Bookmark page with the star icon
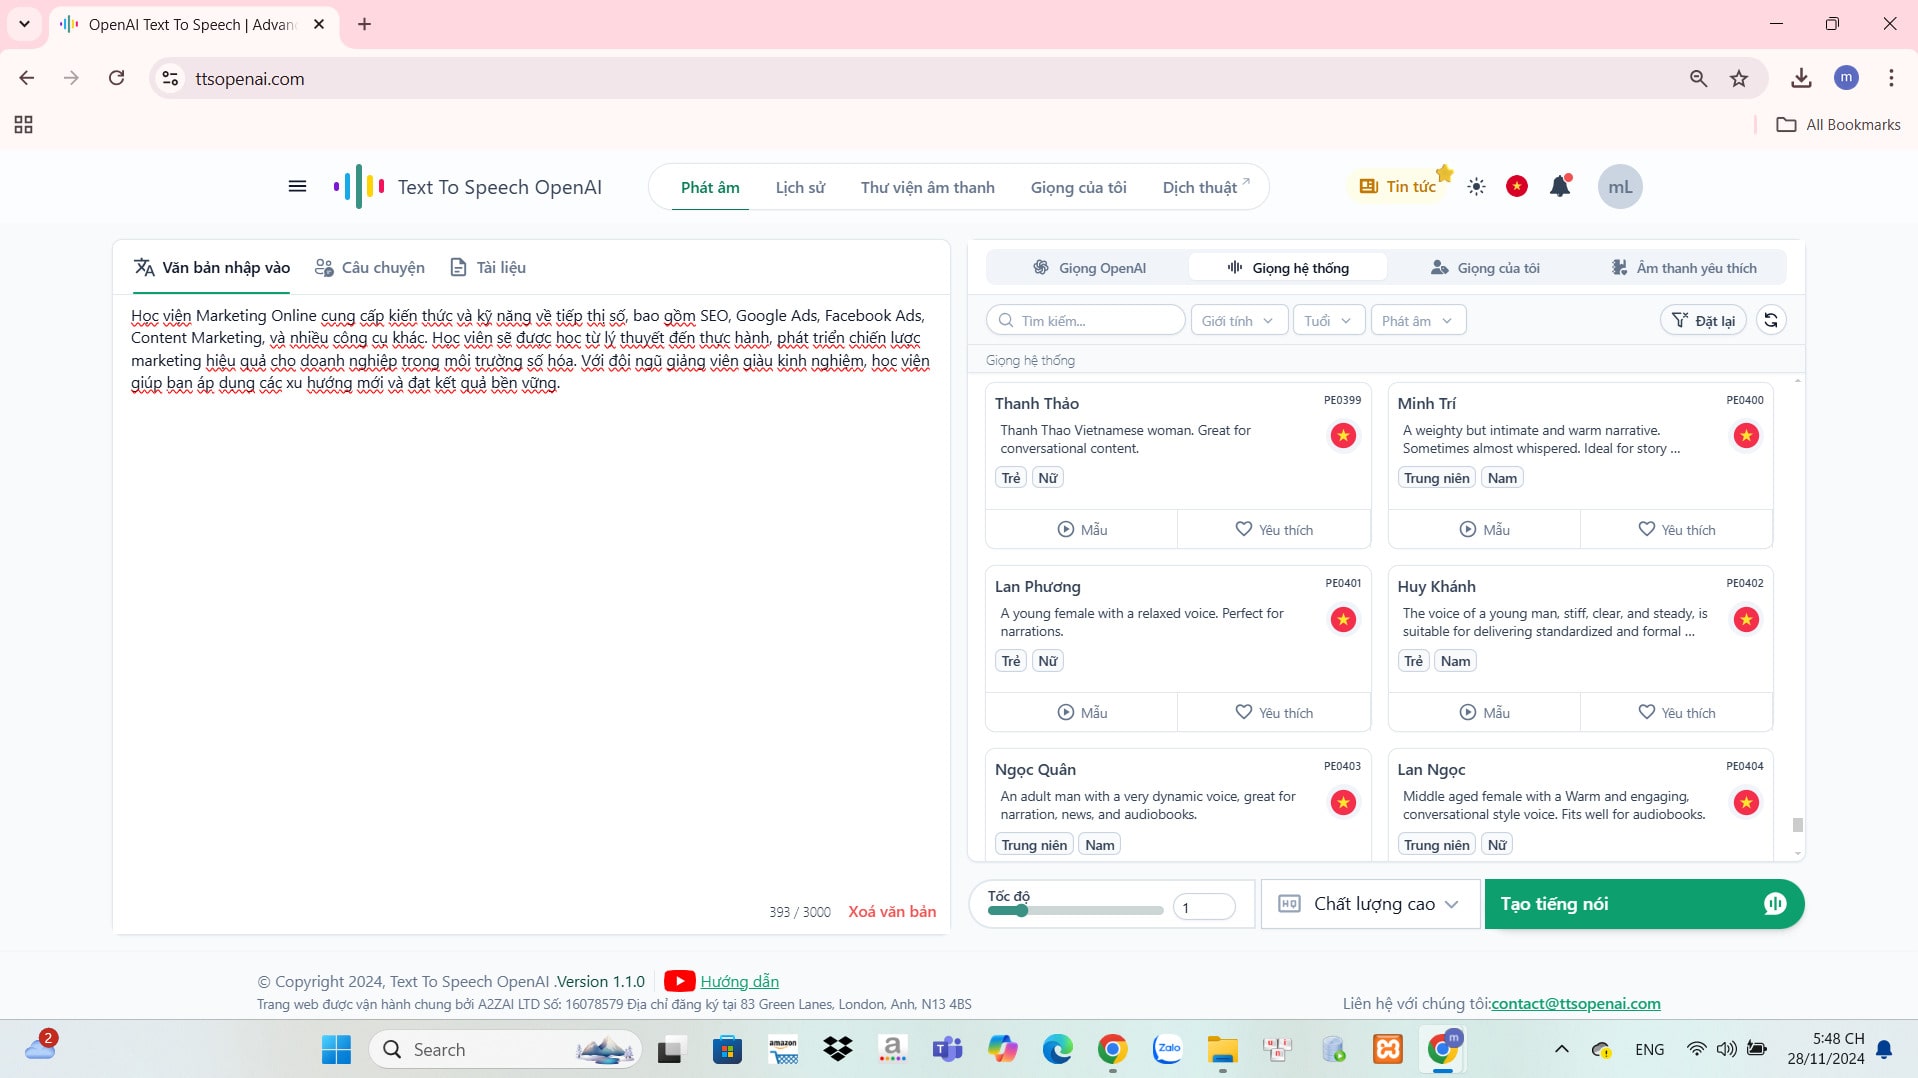Viewport: 1918px width, 1078px height. pos(1739,78)
